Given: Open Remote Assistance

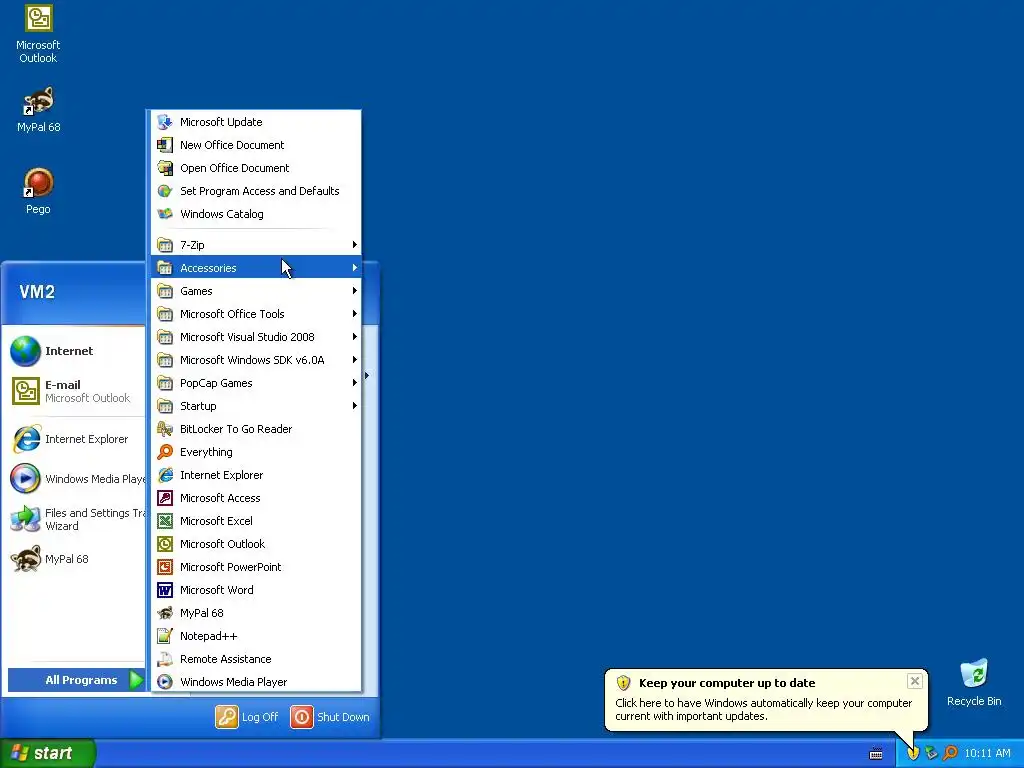Looking at the screenshot, I should tap(255, 659).
